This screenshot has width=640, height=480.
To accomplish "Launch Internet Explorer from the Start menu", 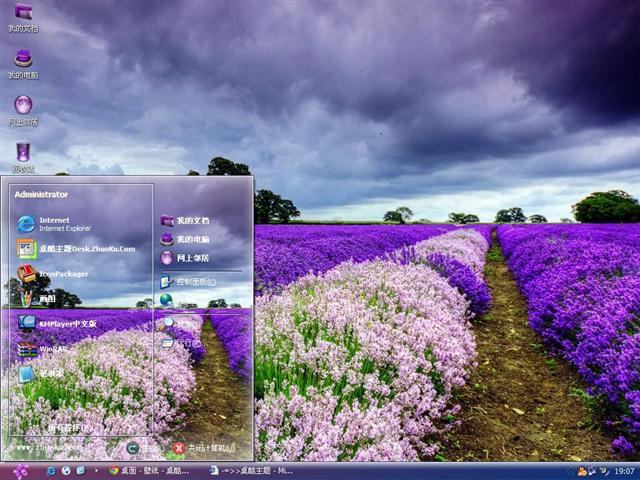I will (x=55, y=224).
